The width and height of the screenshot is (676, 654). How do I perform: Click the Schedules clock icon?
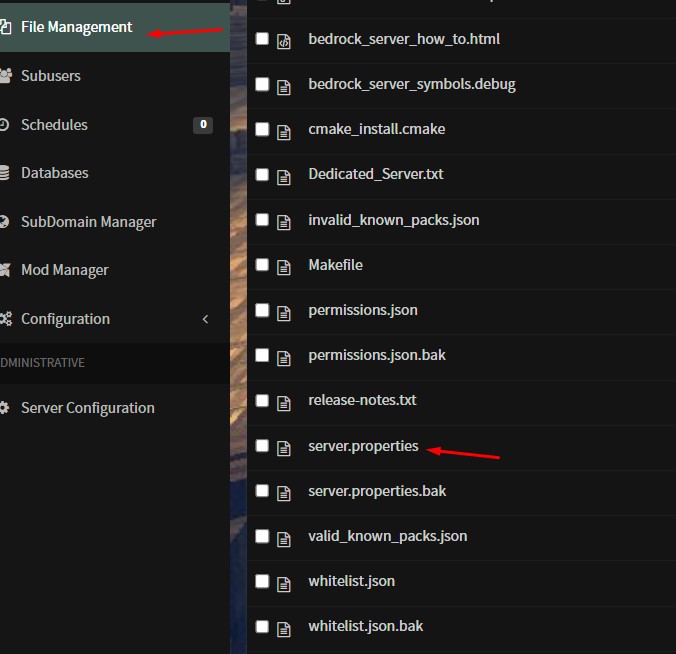tap(4, 125)
